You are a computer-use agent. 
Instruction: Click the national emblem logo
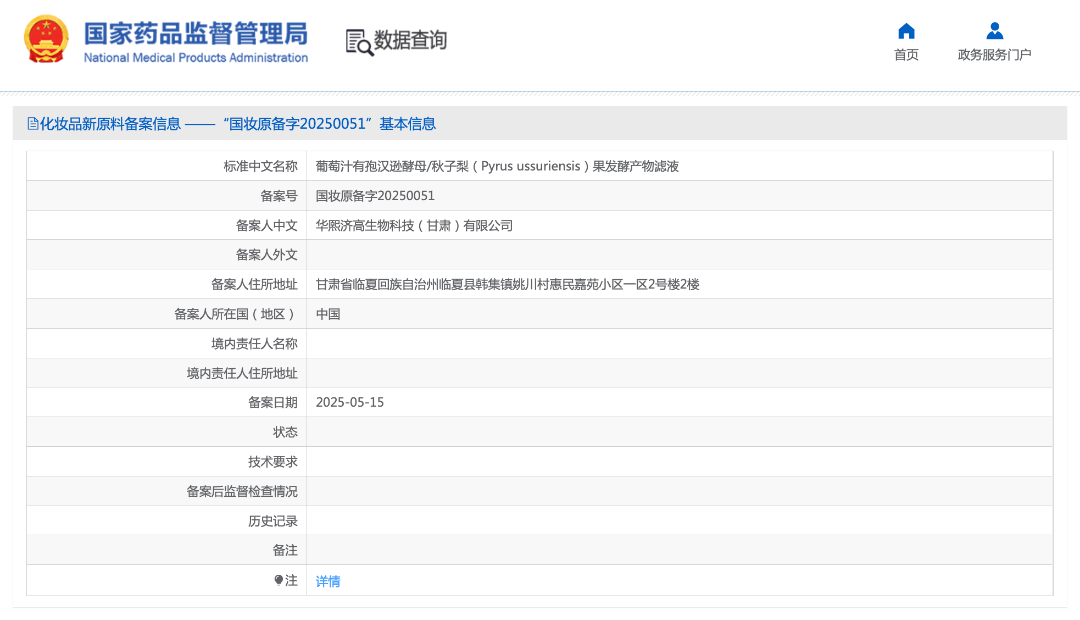coord(46,40)
